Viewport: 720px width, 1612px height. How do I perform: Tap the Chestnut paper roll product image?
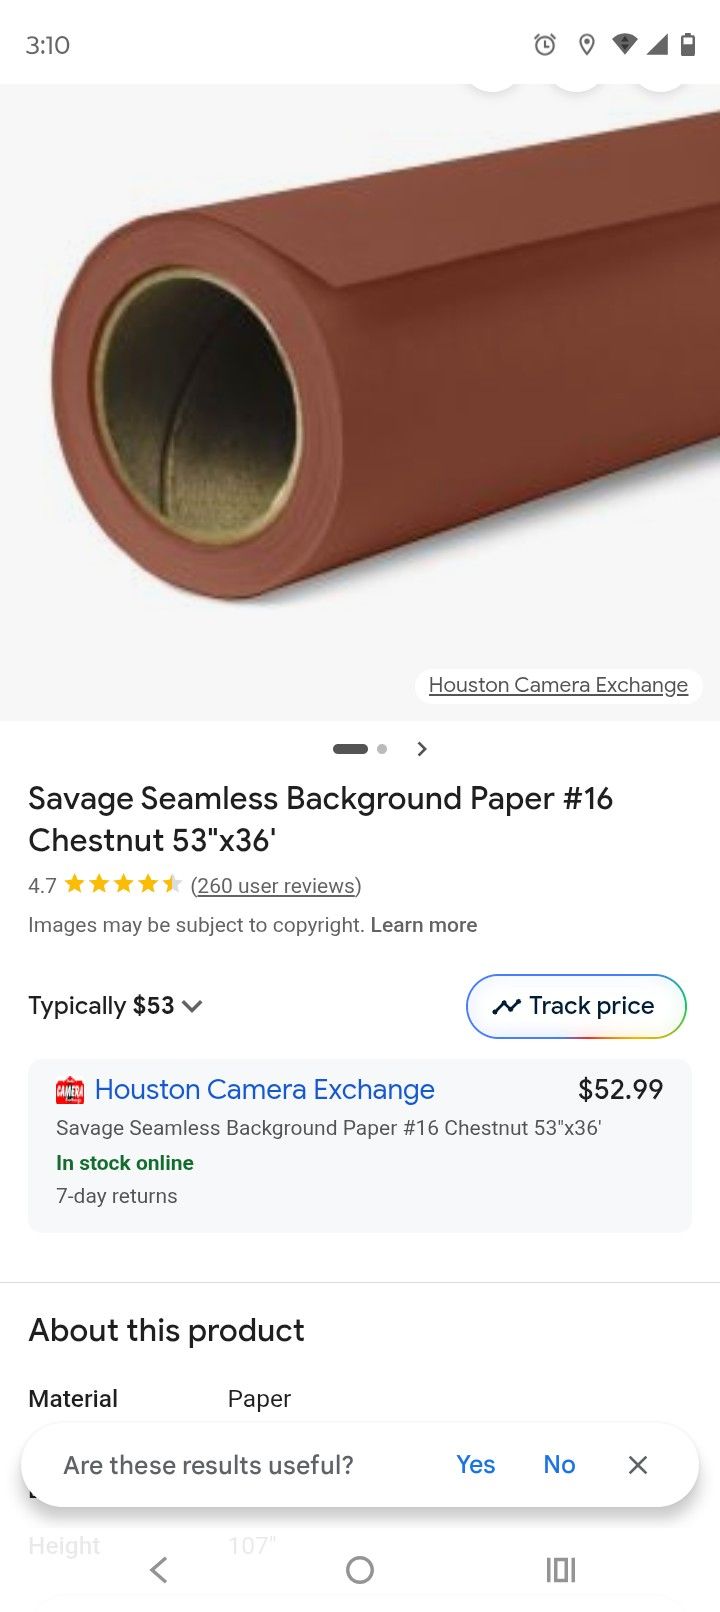pos(380,380)
